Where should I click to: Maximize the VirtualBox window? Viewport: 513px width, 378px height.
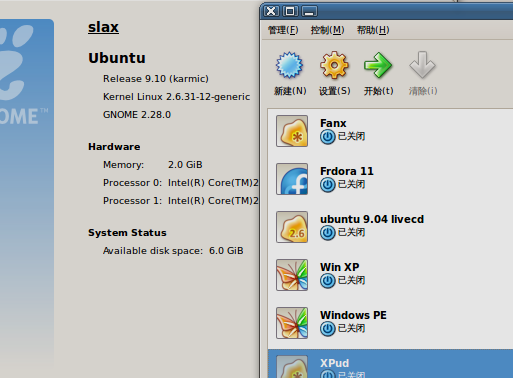pyautogui.click(x=290, y=11)
